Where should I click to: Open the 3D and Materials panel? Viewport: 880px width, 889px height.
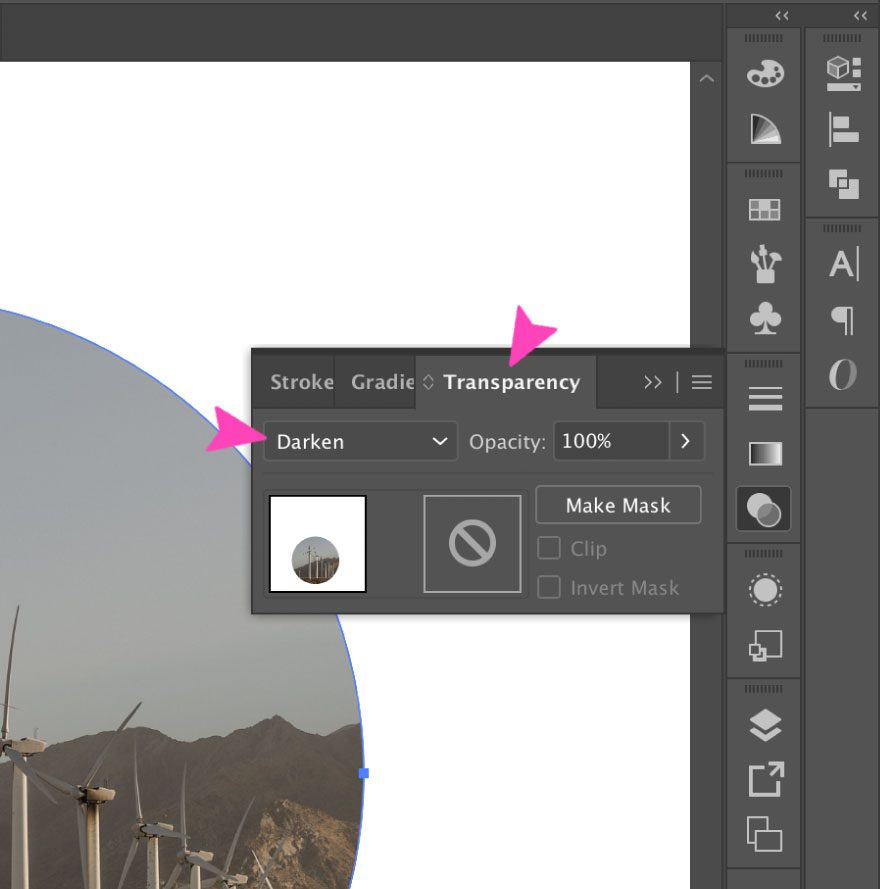click(x=843, y=70)
